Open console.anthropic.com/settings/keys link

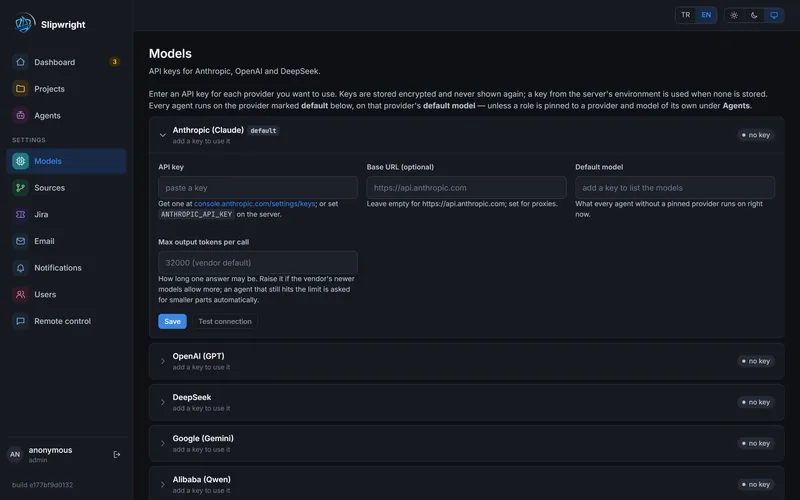point(255,204)
